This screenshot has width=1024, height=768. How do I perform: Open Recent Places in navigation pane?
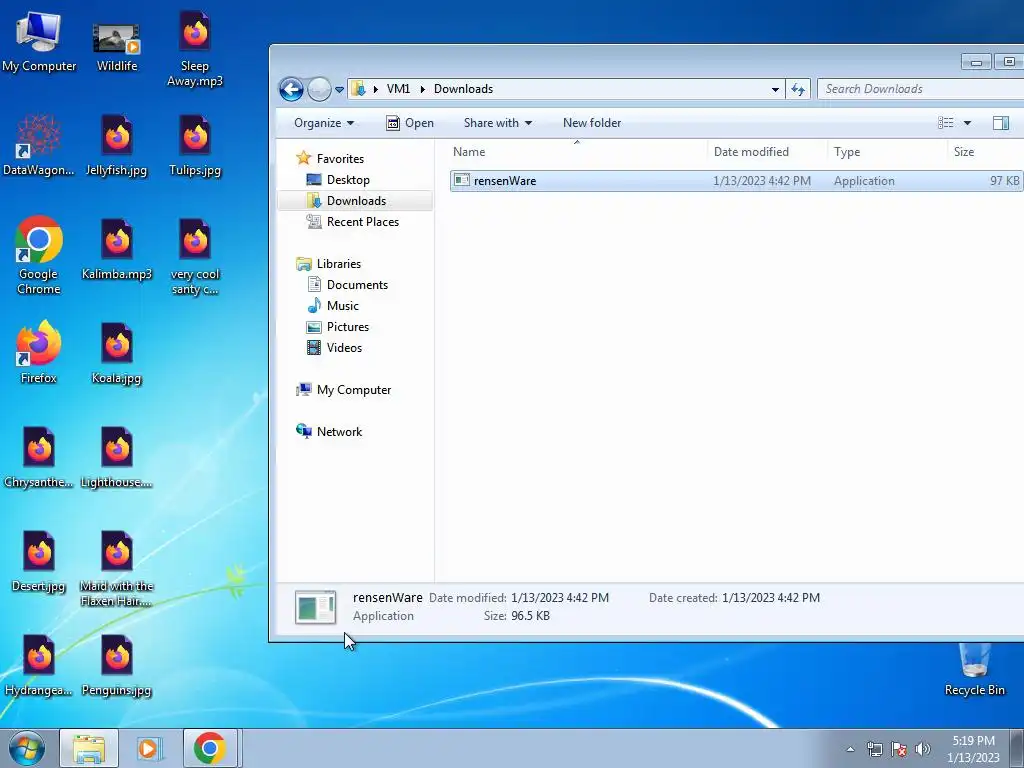point(362,221)
